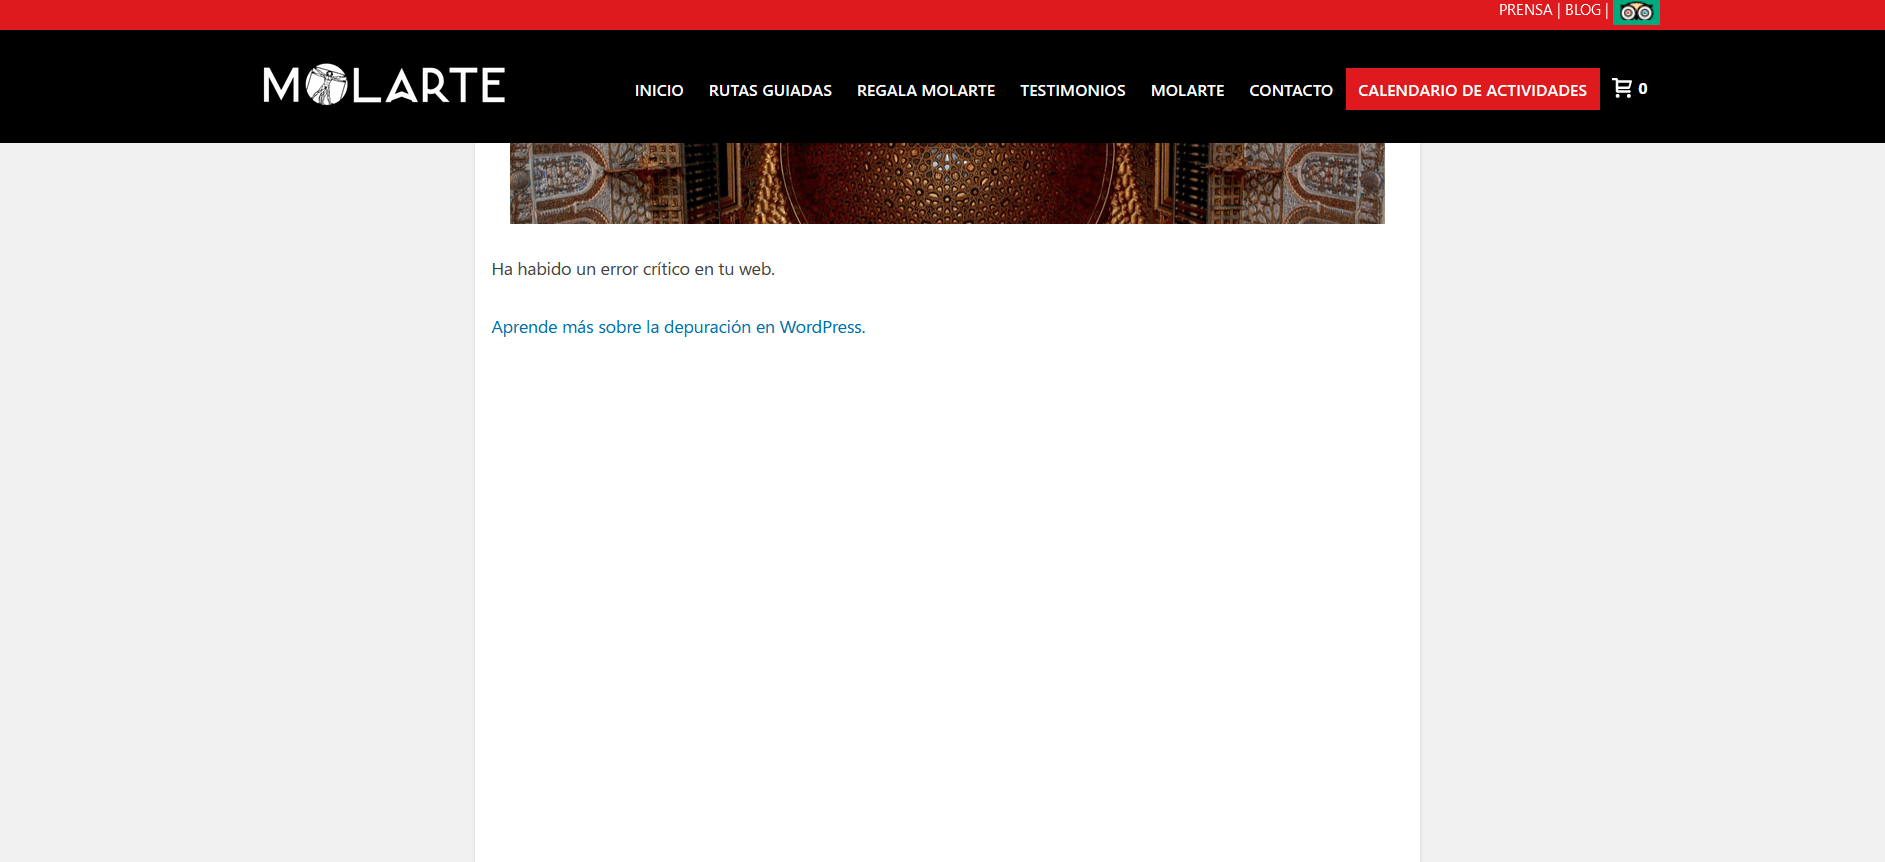Click CALENDARIO DE ACTIVIDADES button

coord(1472,89)
